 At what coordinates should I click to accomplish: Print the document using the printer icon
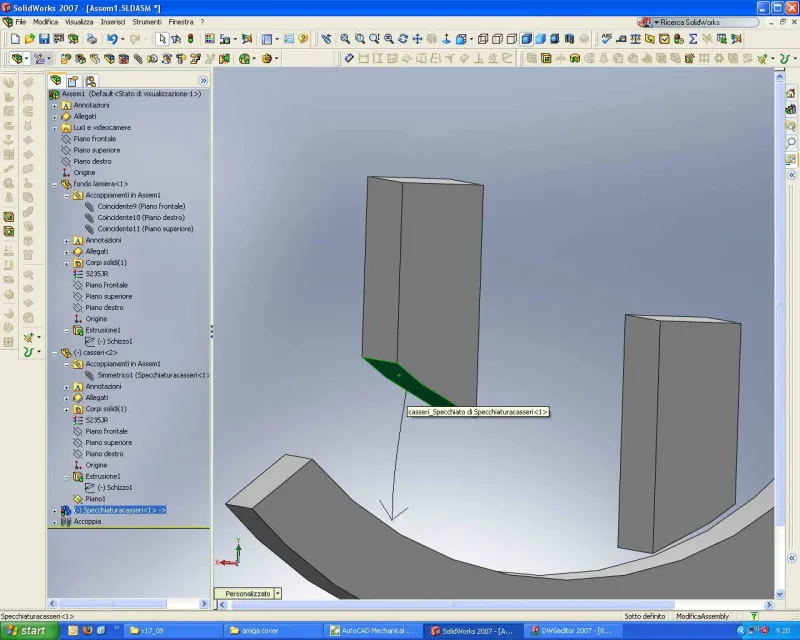91,39
